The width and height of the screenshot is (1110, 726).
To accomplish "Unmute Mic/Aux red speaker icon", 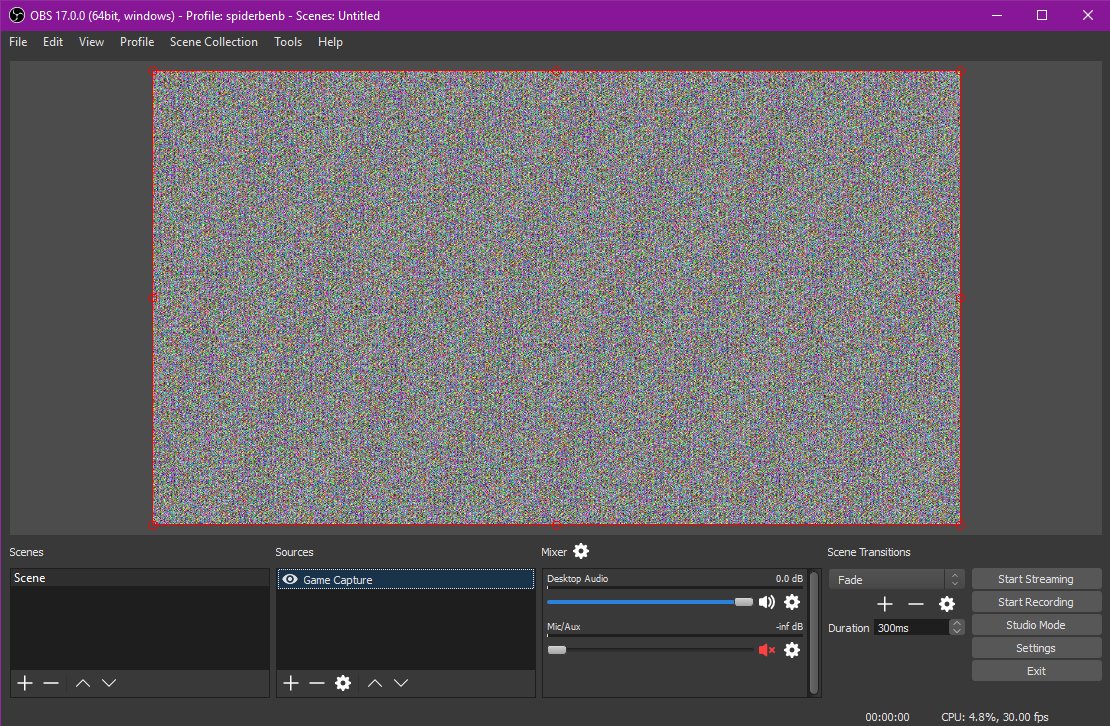I will pos(767,650).
